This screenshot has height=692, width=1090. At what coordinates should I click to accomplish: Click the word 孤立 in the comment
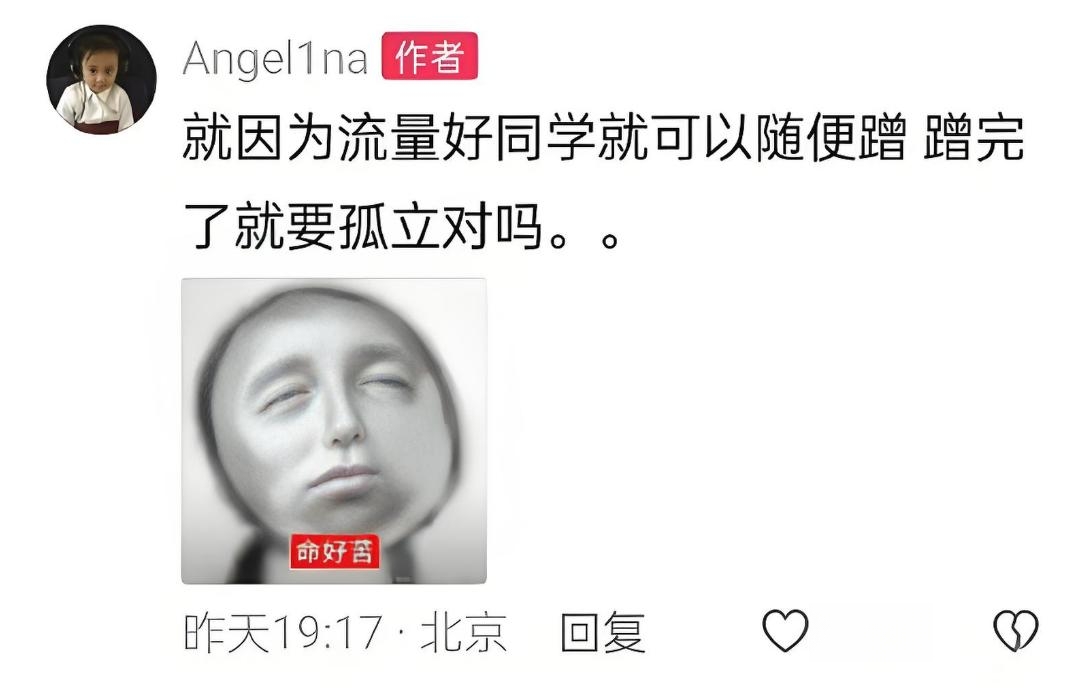point(389,227)
